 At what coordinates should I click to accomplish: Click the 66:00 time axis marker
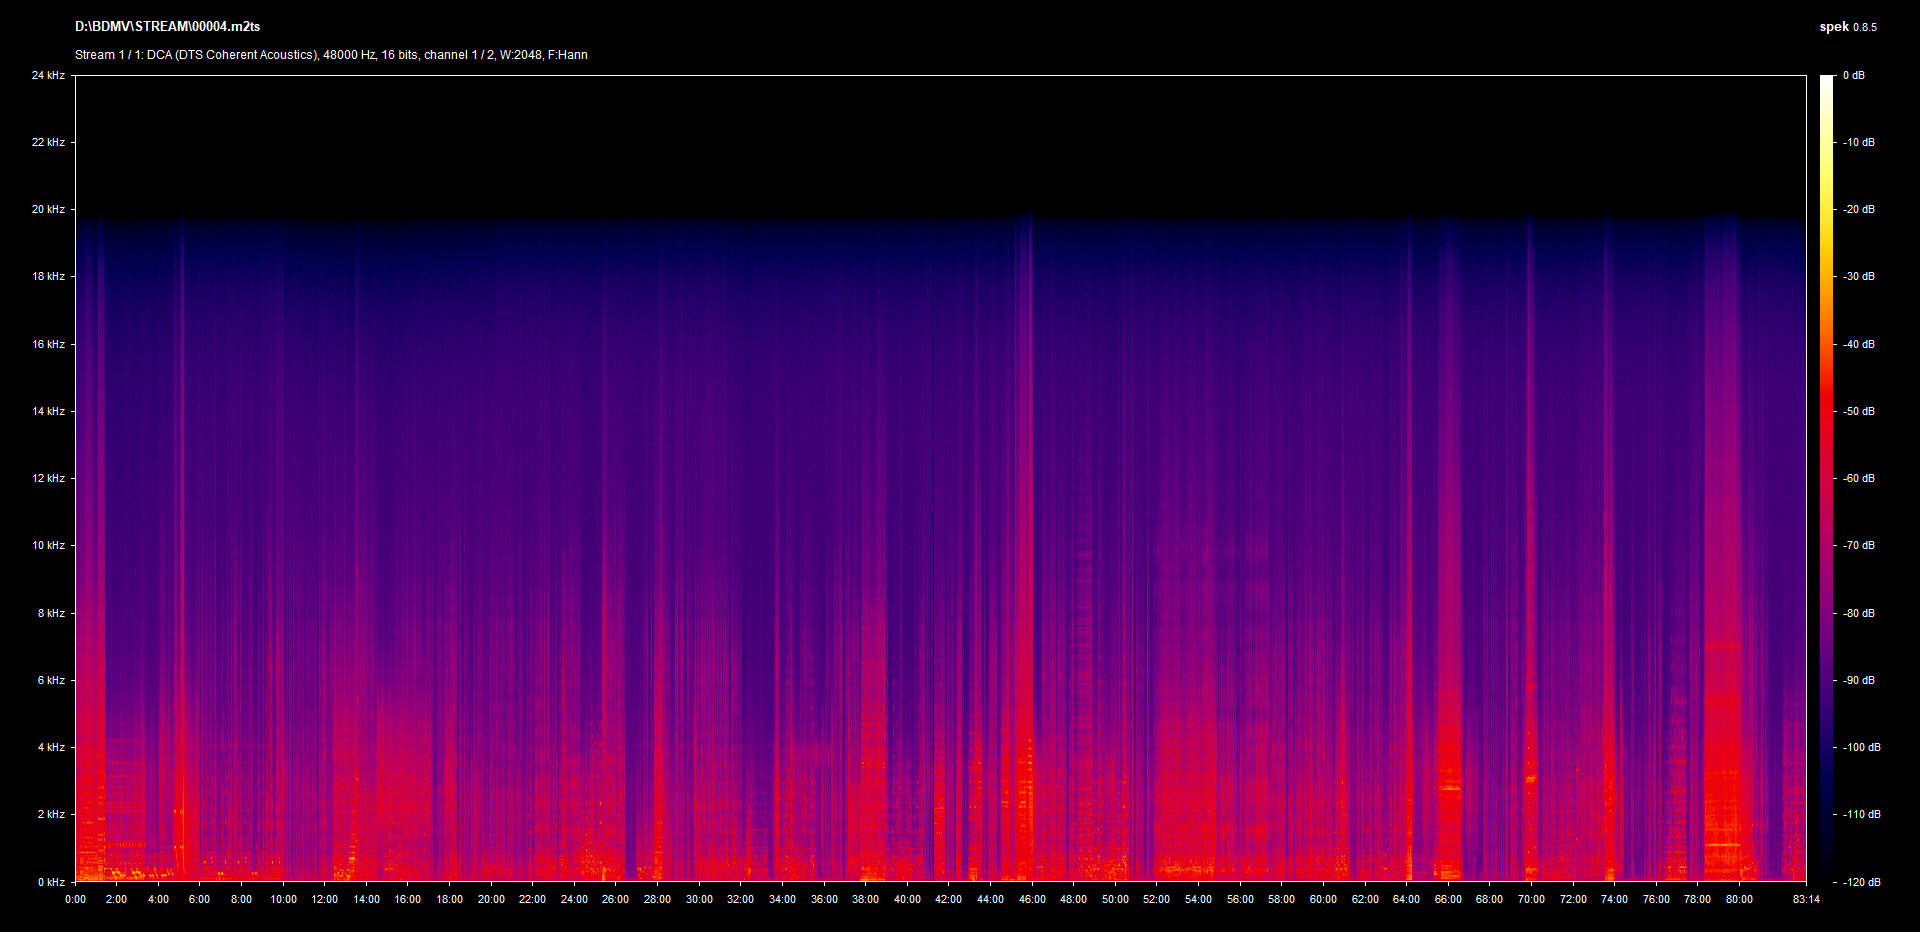point(1448,899)
